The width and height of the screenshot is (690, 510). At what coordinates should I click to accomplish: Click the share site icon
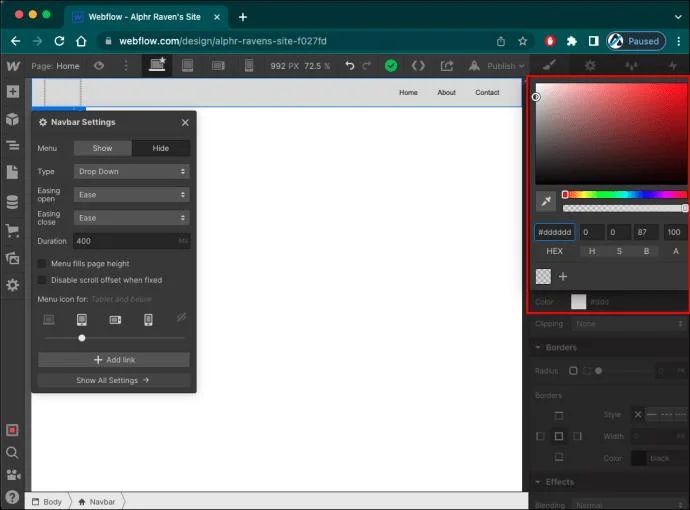[447, 66]
